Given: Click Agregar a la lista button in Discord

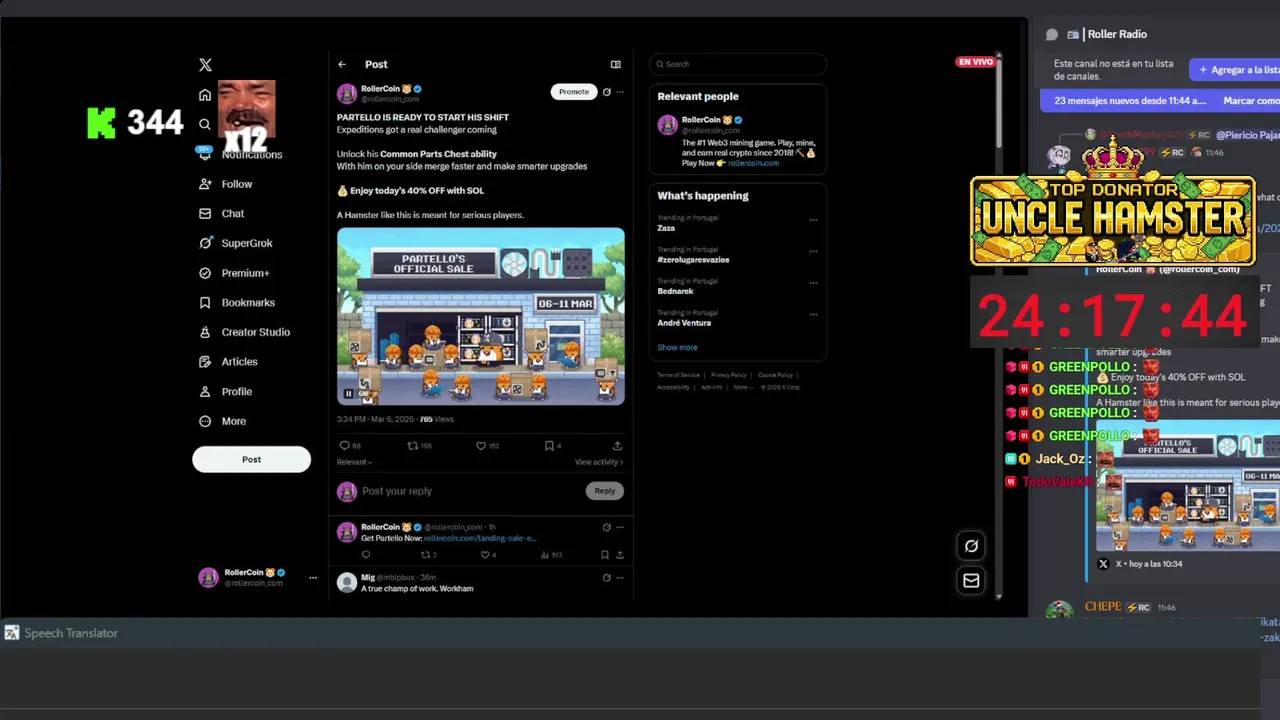Looking at the screenshot, I should tap(1236, 70).
